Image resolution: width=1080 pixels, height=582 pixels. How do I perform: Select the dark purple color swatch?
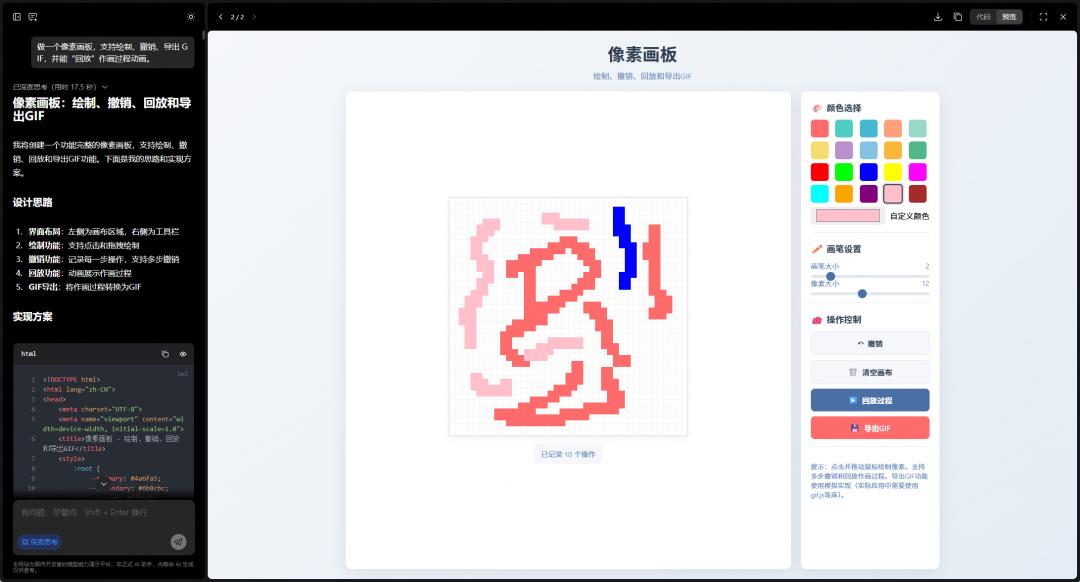(869, 194)
